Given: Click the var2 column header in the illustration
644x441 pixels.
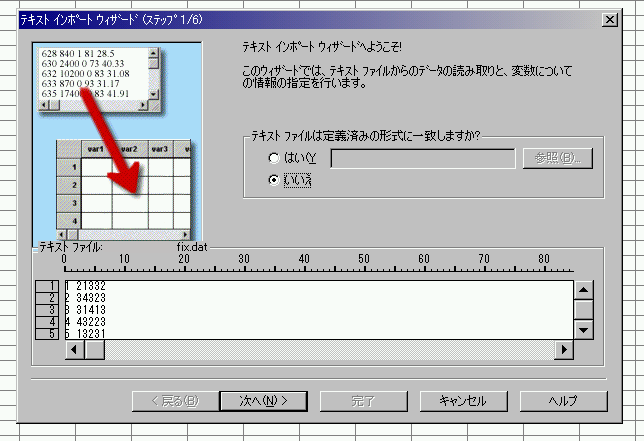Looking at the screenshot, I should pyautogui.click(x=128, y=149).
